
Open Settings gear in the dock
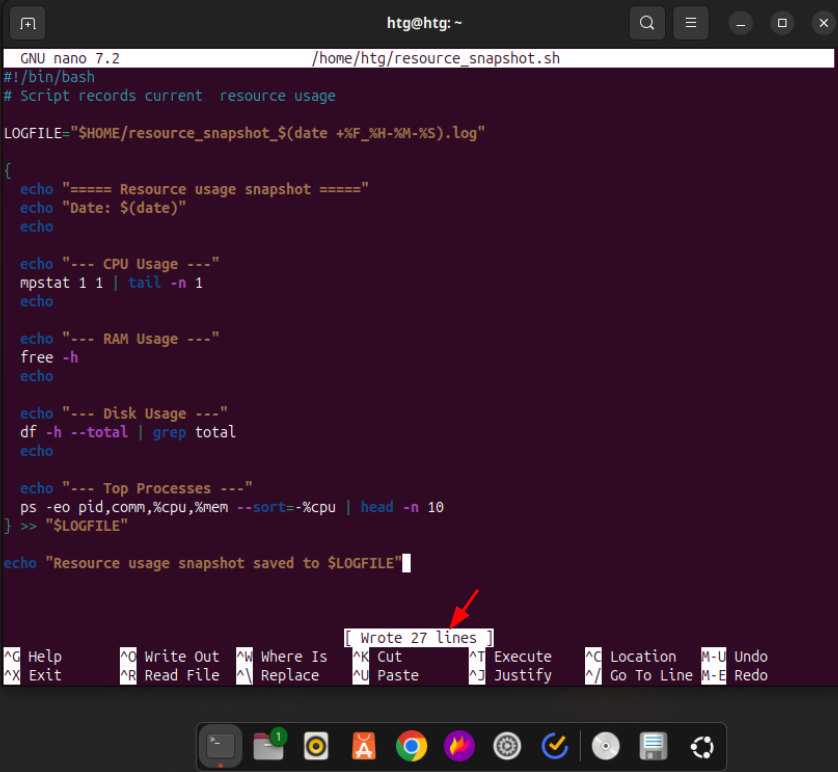click(507, 746)
